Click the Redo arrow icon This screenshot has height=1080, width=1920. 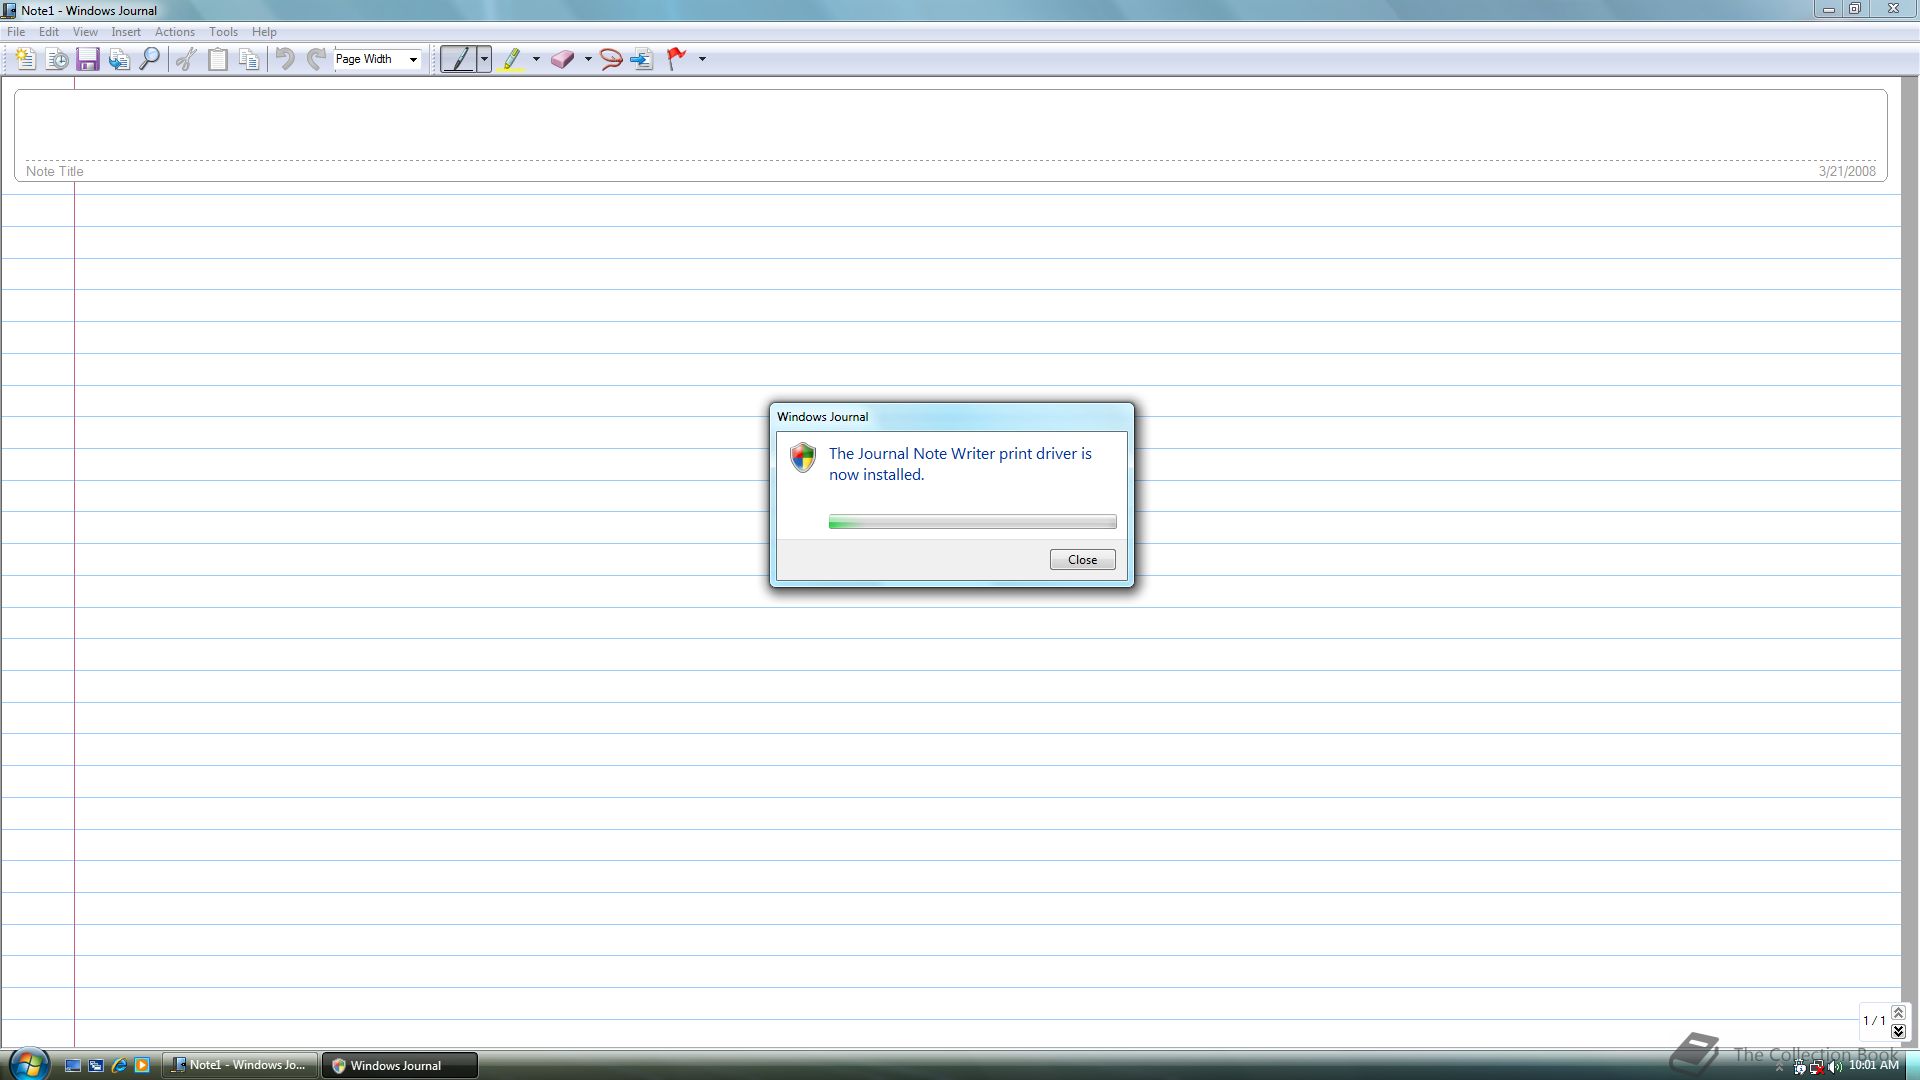pos(316,59)
